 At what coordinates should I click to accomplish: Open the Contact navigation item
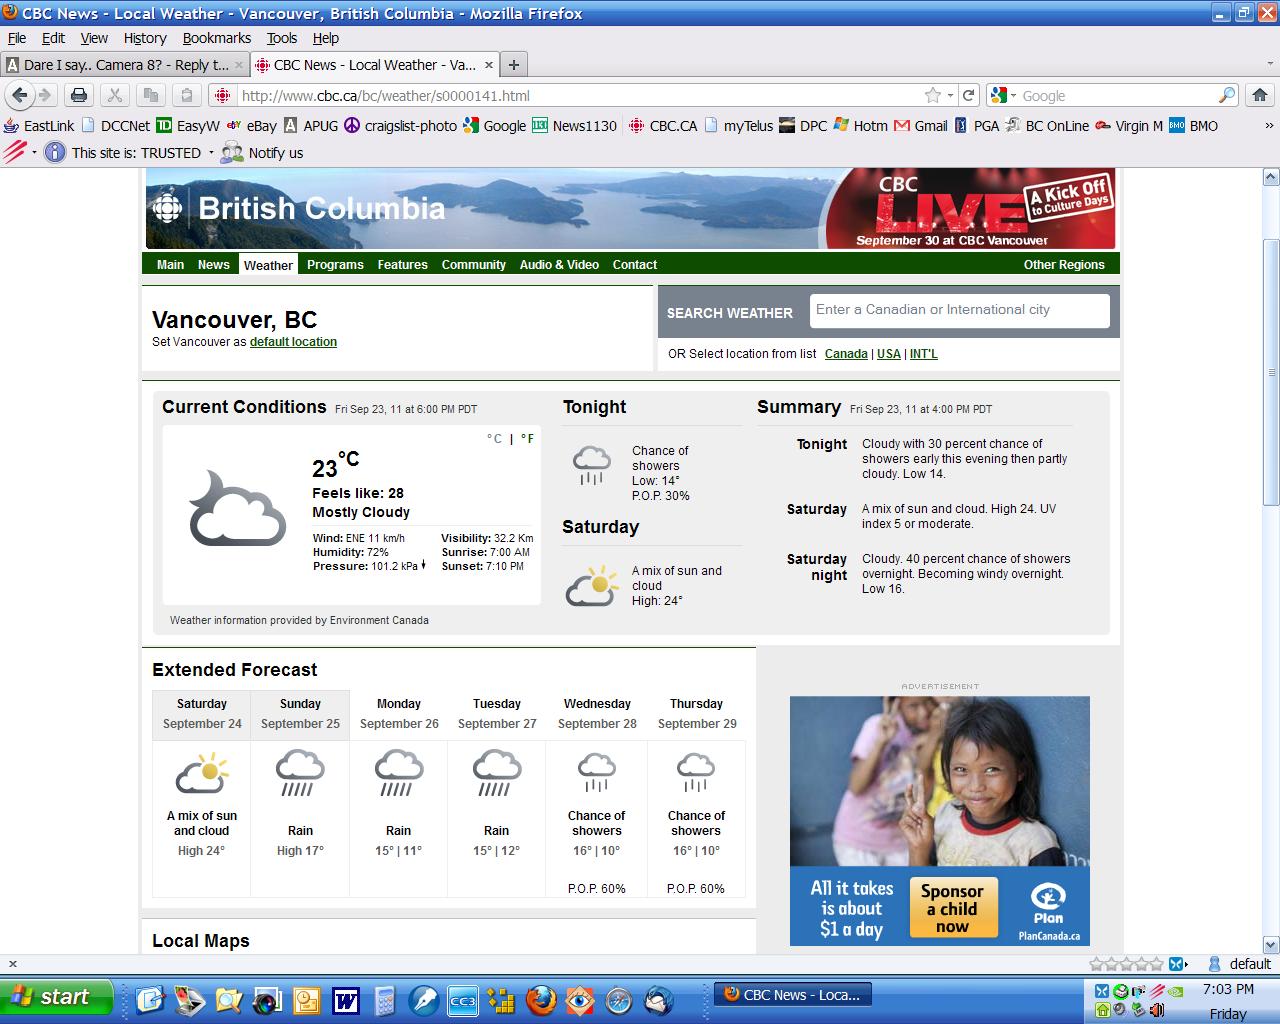coord(634,264)
